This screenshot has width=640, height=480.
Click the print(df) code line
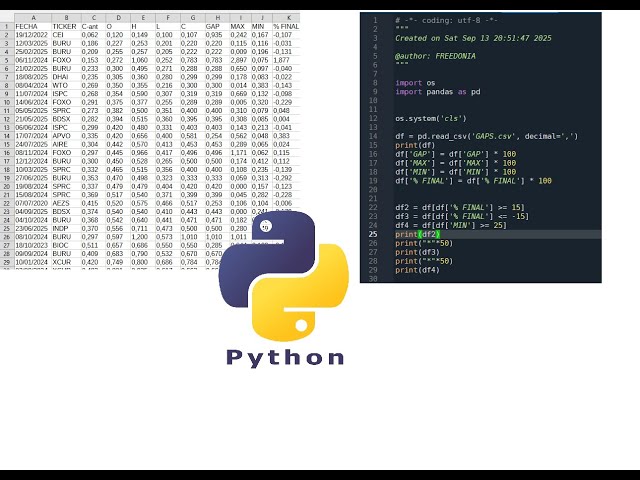(x=415, y=145)
